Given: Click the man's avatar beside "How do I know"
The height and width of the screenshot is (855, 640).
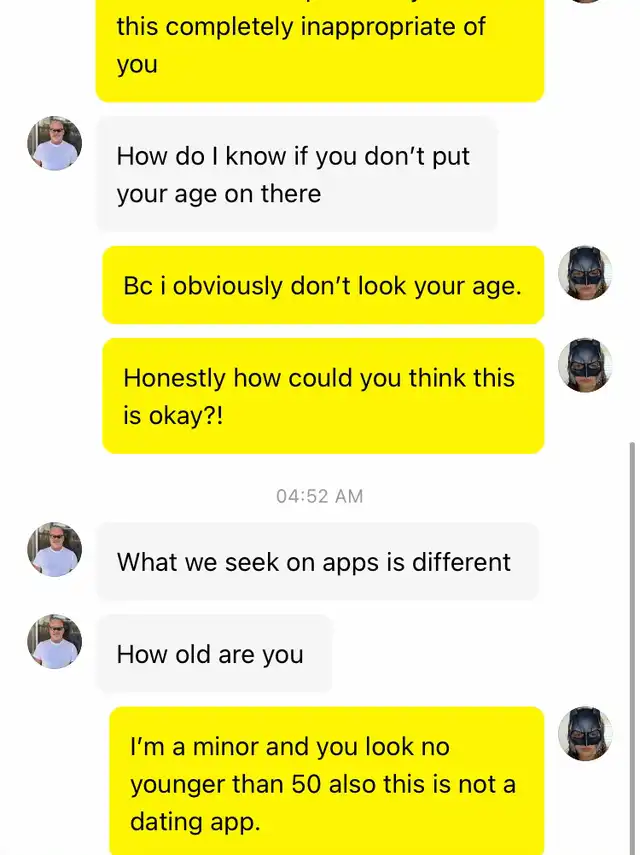Looking at the screenshot, I should tap(54, 143).
